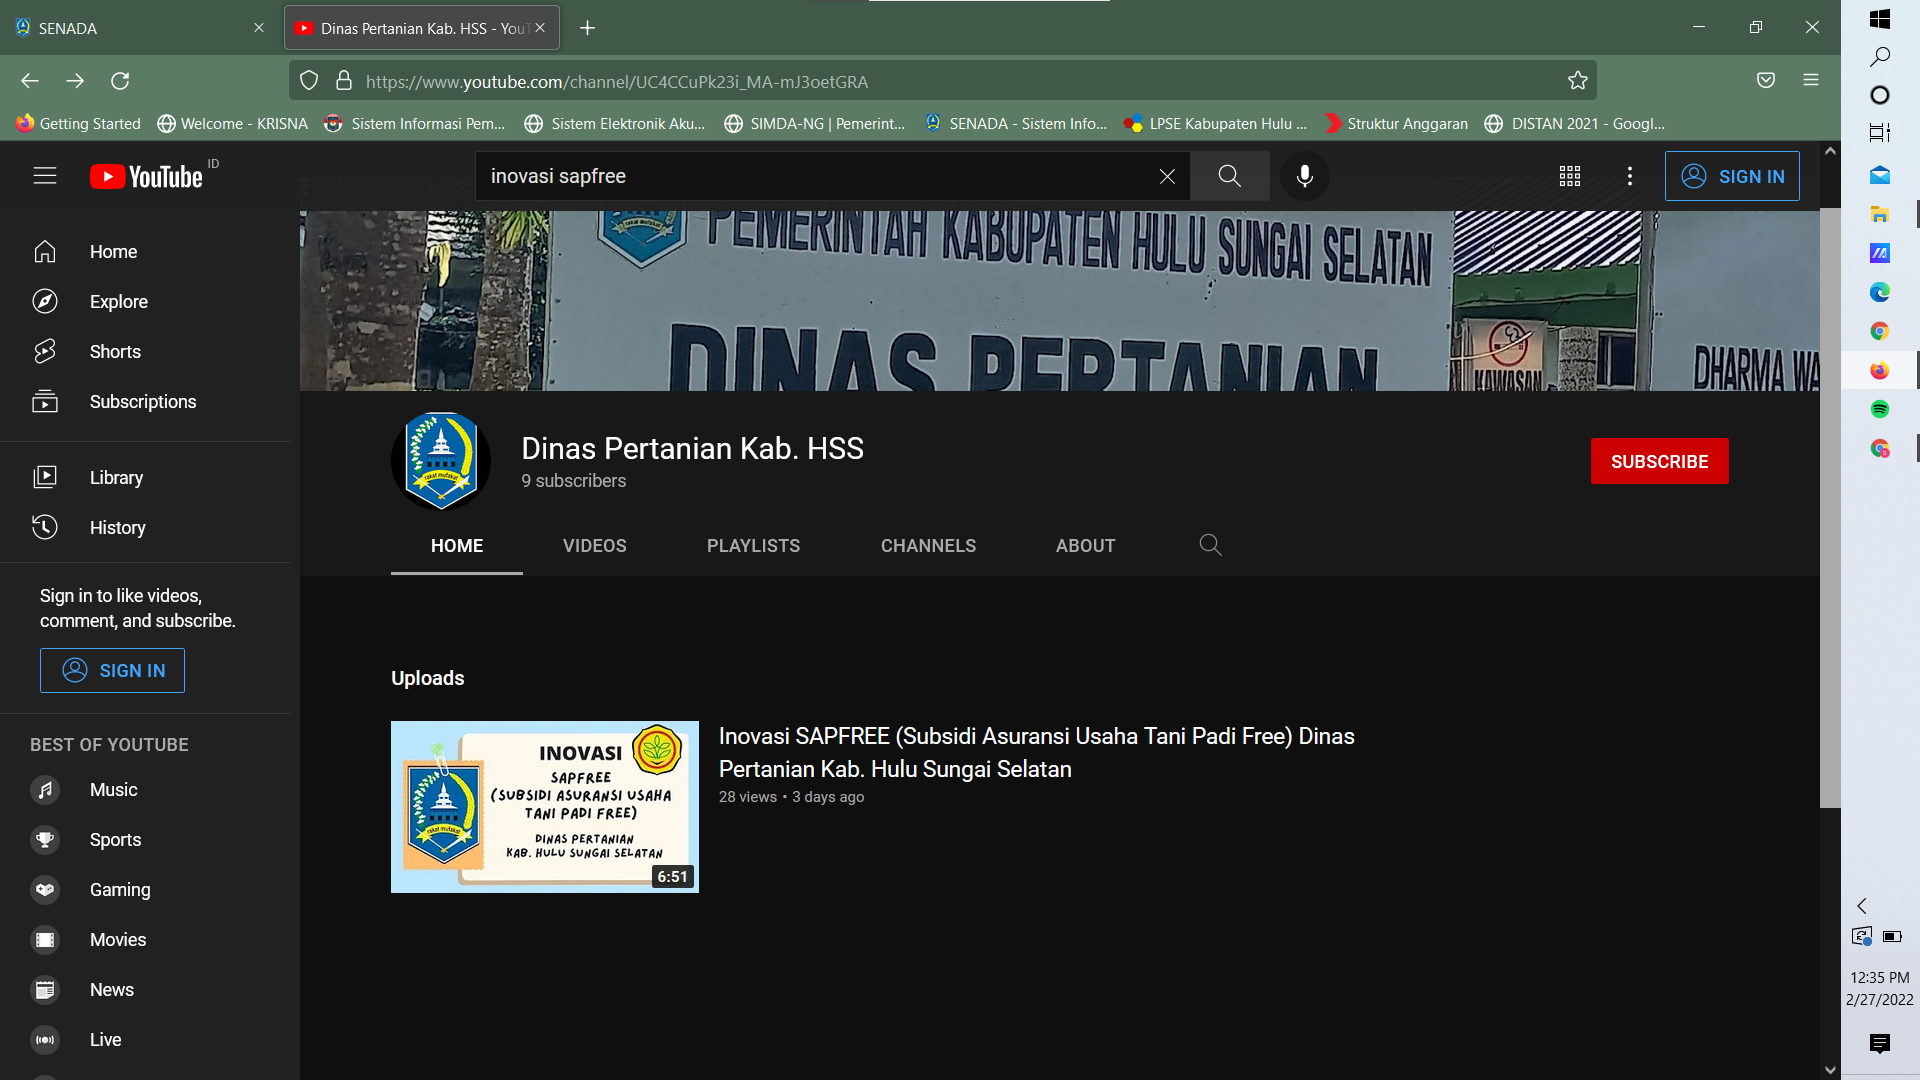Go back with the browser back arrow

30,81
